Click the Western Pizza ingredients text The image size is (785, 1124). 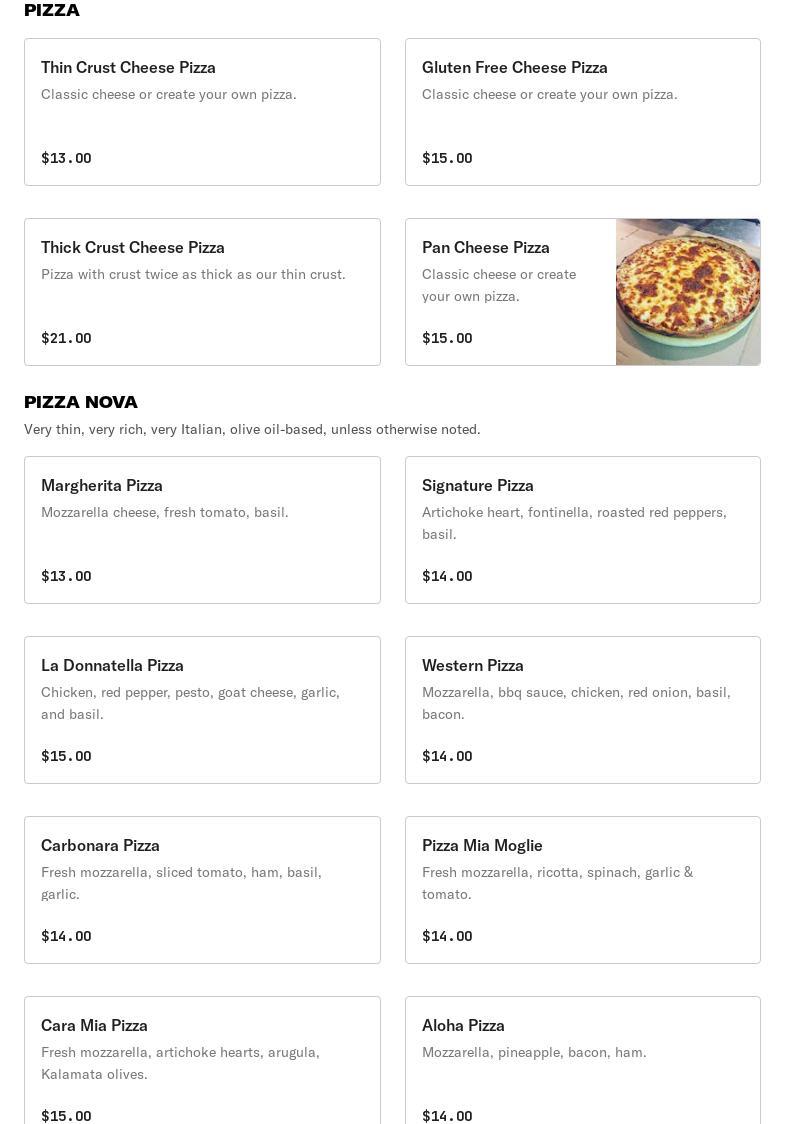(x=576, y=703)
